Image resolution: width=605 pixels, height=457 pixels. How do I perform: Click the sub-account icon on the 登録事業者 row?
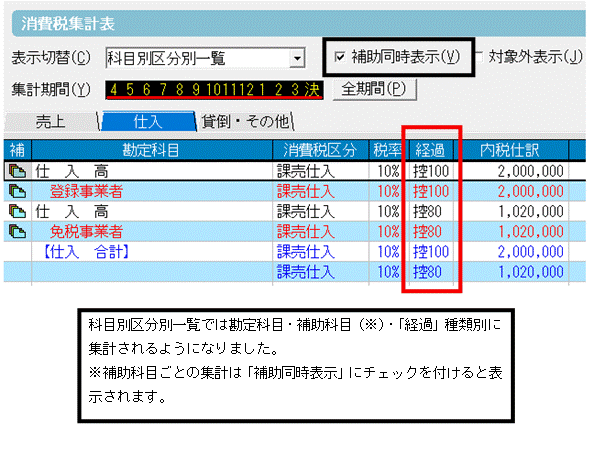[x=17, y=191]
